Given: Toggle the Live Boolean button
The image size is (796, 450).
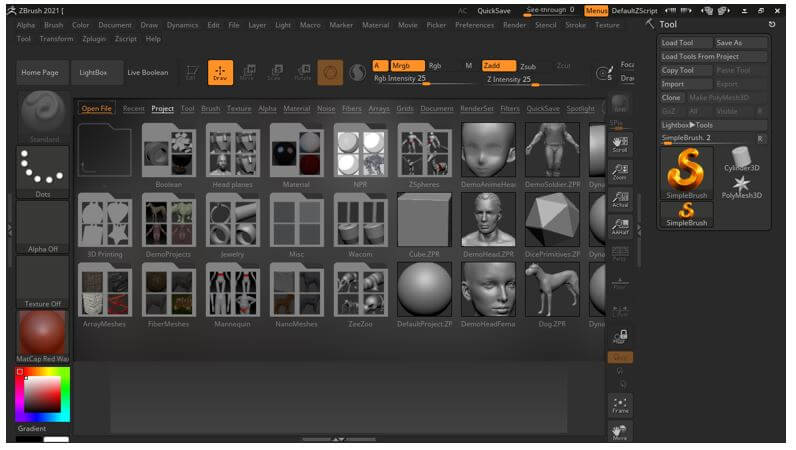Looking at the screenshot, I should click(x=148, y=73).
